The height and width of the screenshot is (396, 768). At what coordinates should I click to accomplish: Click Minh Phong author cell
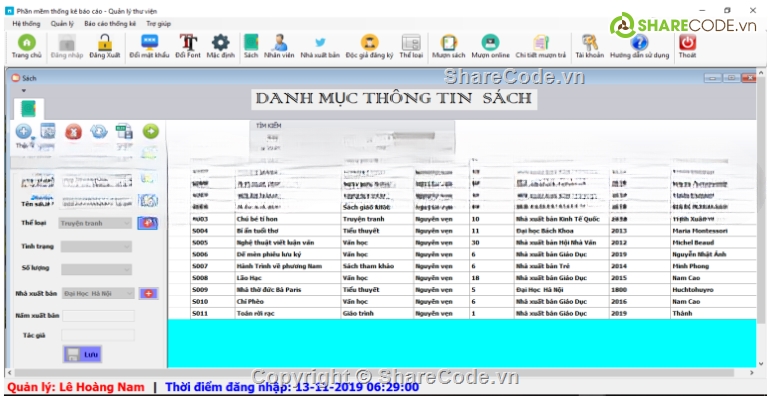pyautogui.click(x=712, y=266)
